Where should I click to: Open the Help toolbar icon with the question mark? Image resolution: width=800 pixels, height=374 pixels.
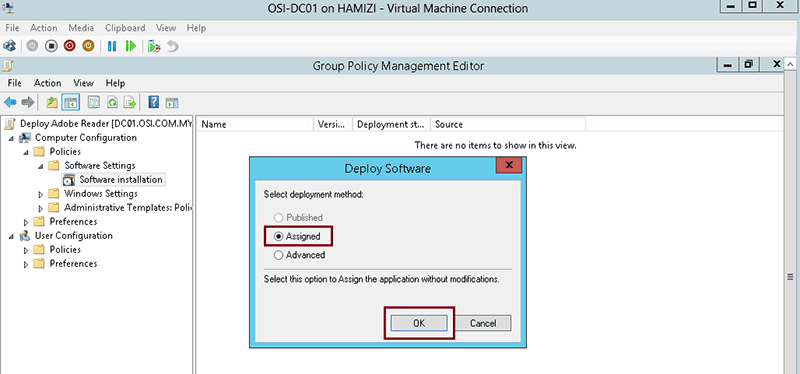[153, 103]
